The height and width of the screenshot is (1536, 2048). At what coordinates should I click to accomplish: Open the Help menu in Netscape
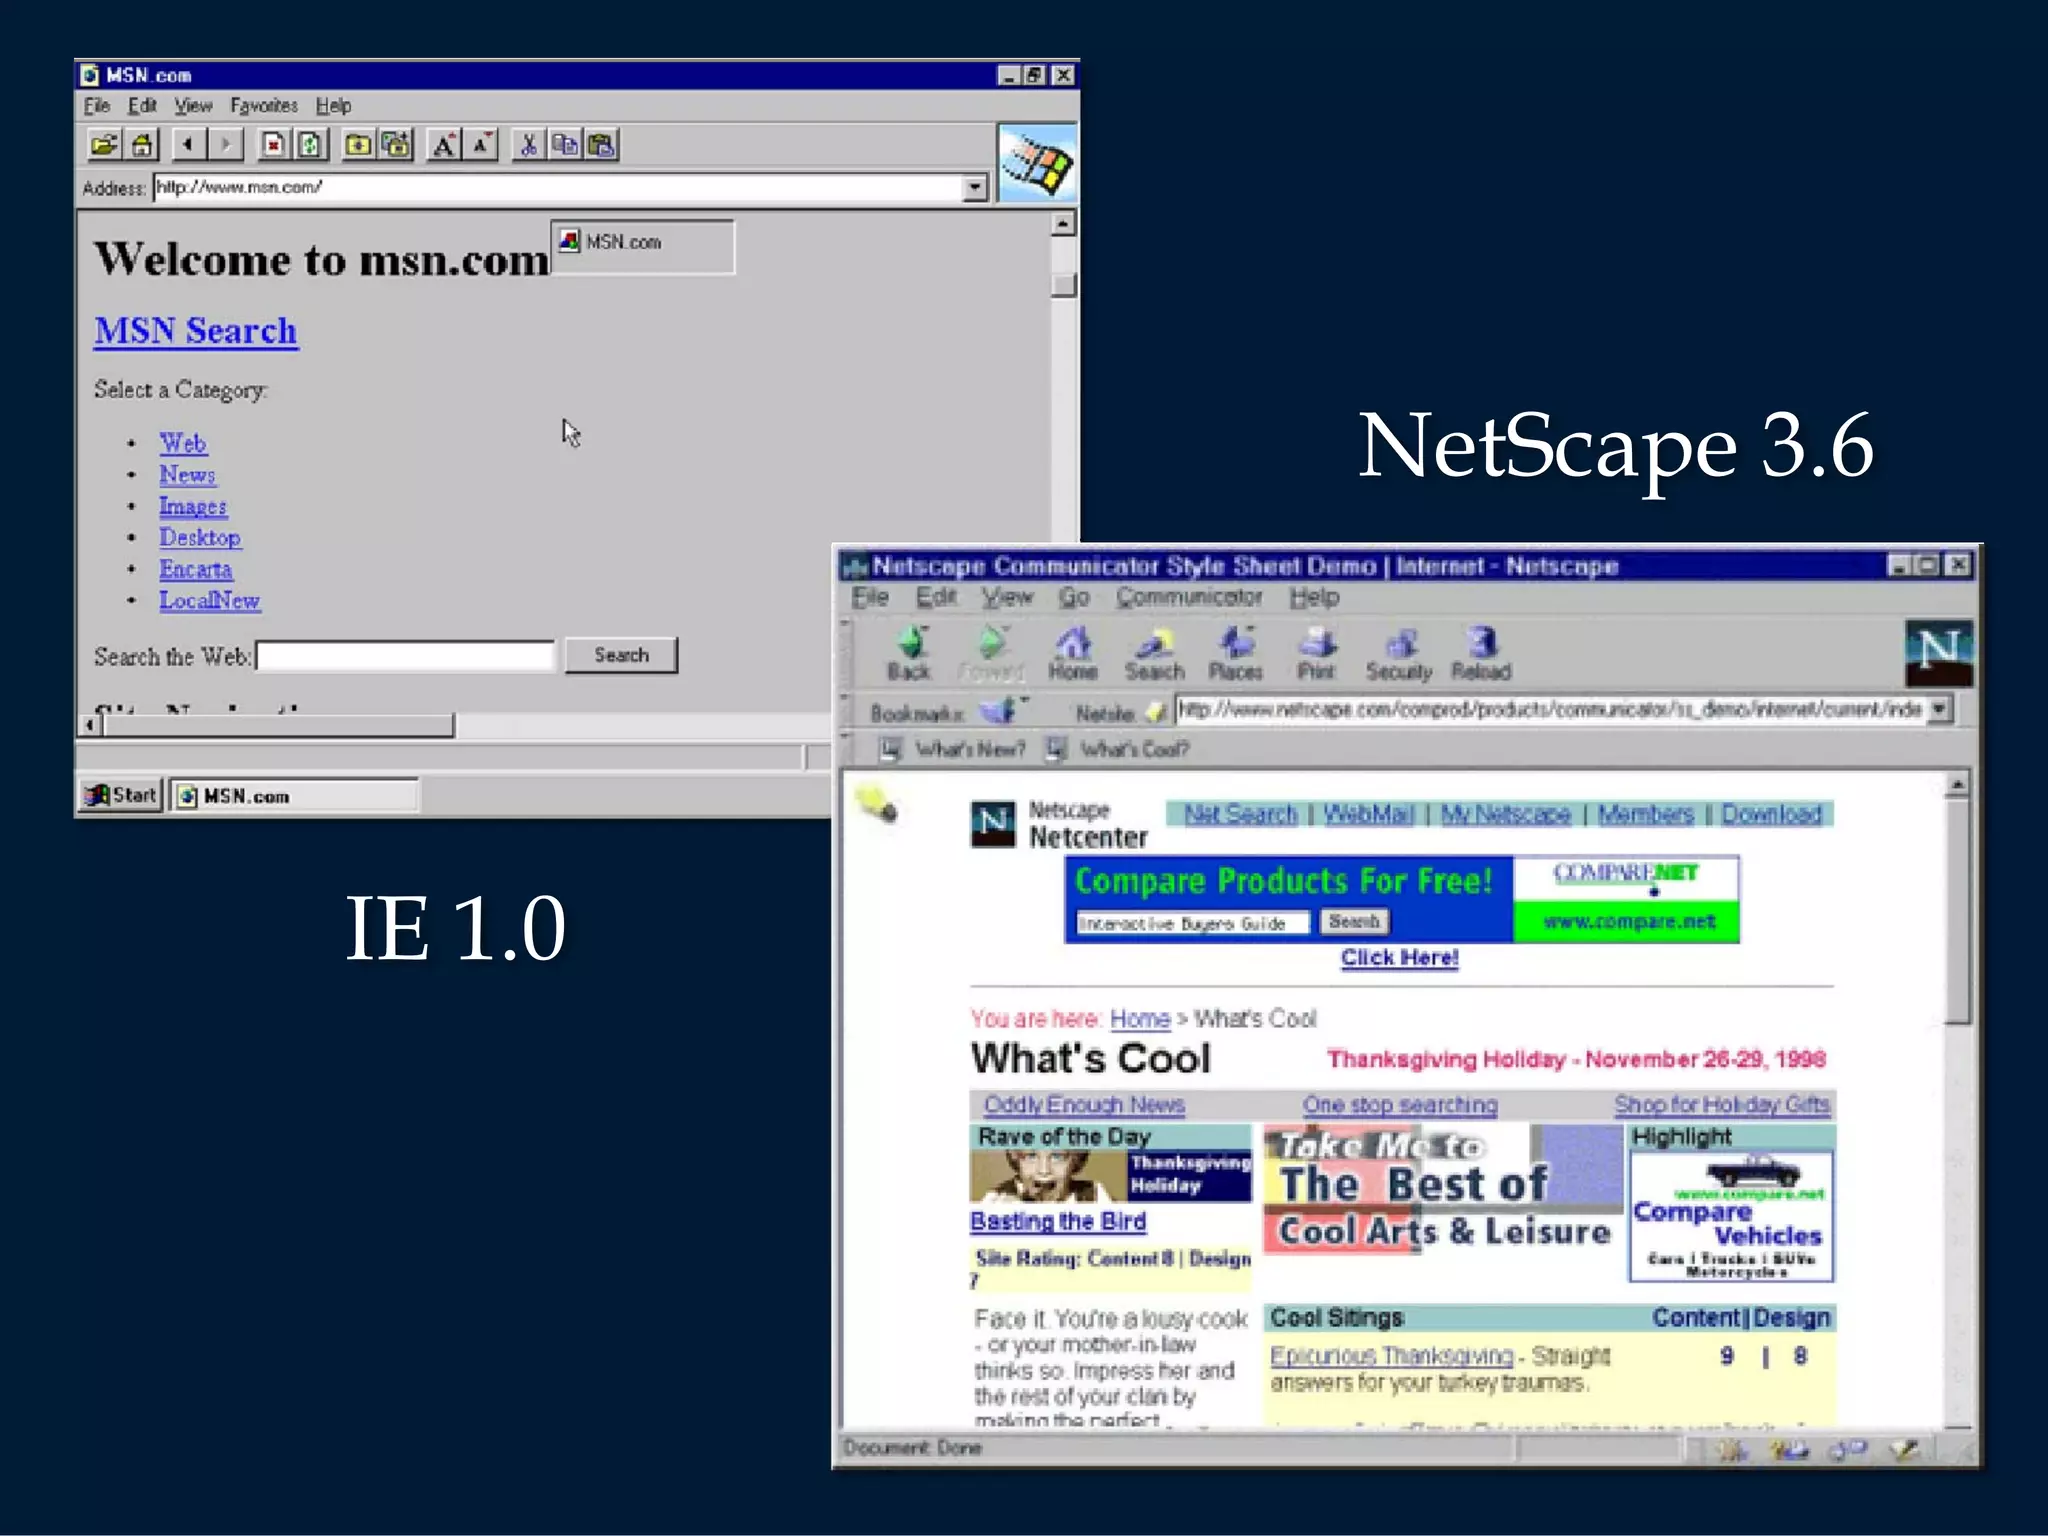(1314, 597)
